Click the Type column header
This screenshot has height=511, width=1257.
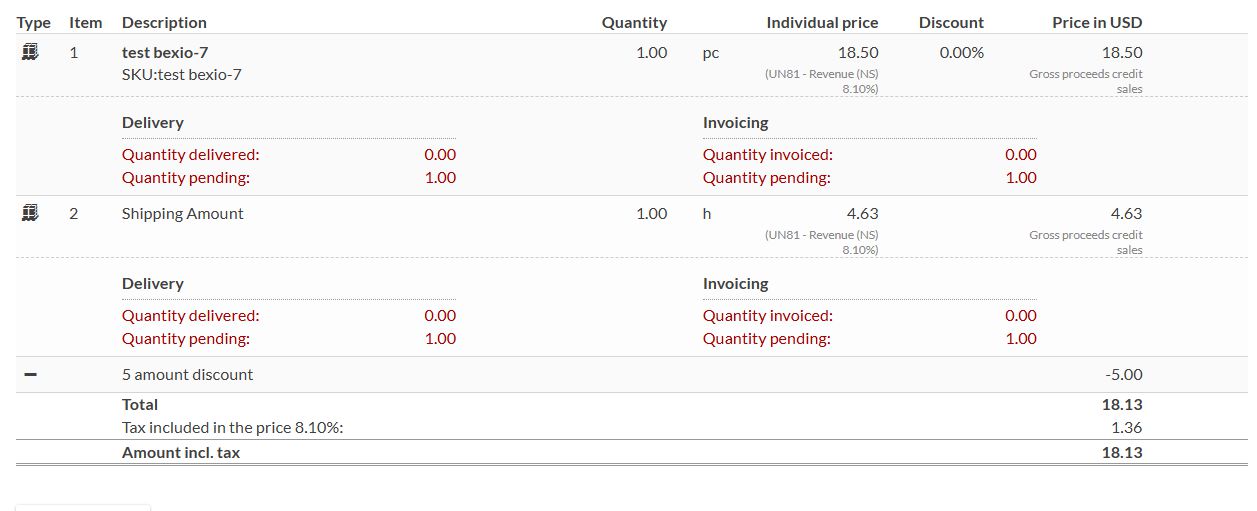pos(34,22)
